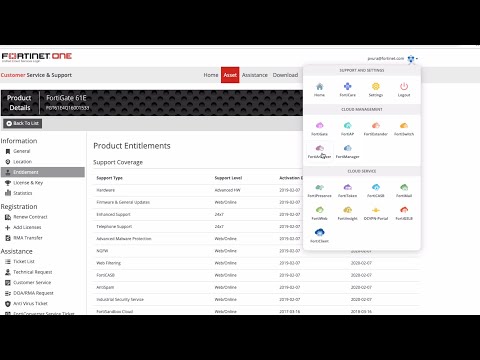
Task: Open DOA/RMA Request under Assistance
Action: pyautogui.click(x=29, y=293)
